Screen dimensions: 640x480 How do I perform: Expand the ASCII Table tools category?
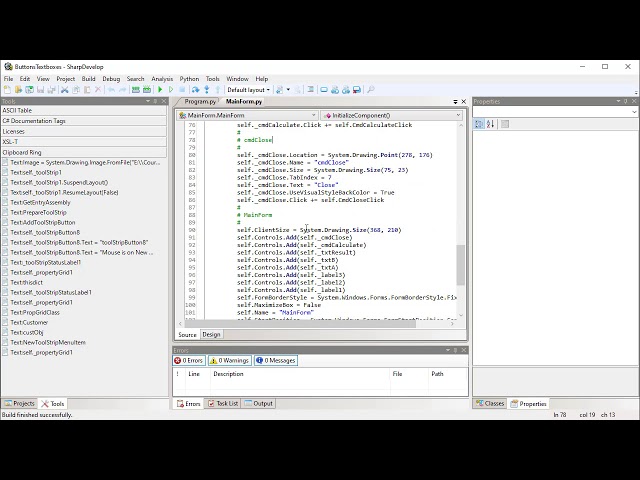[84, 111]
